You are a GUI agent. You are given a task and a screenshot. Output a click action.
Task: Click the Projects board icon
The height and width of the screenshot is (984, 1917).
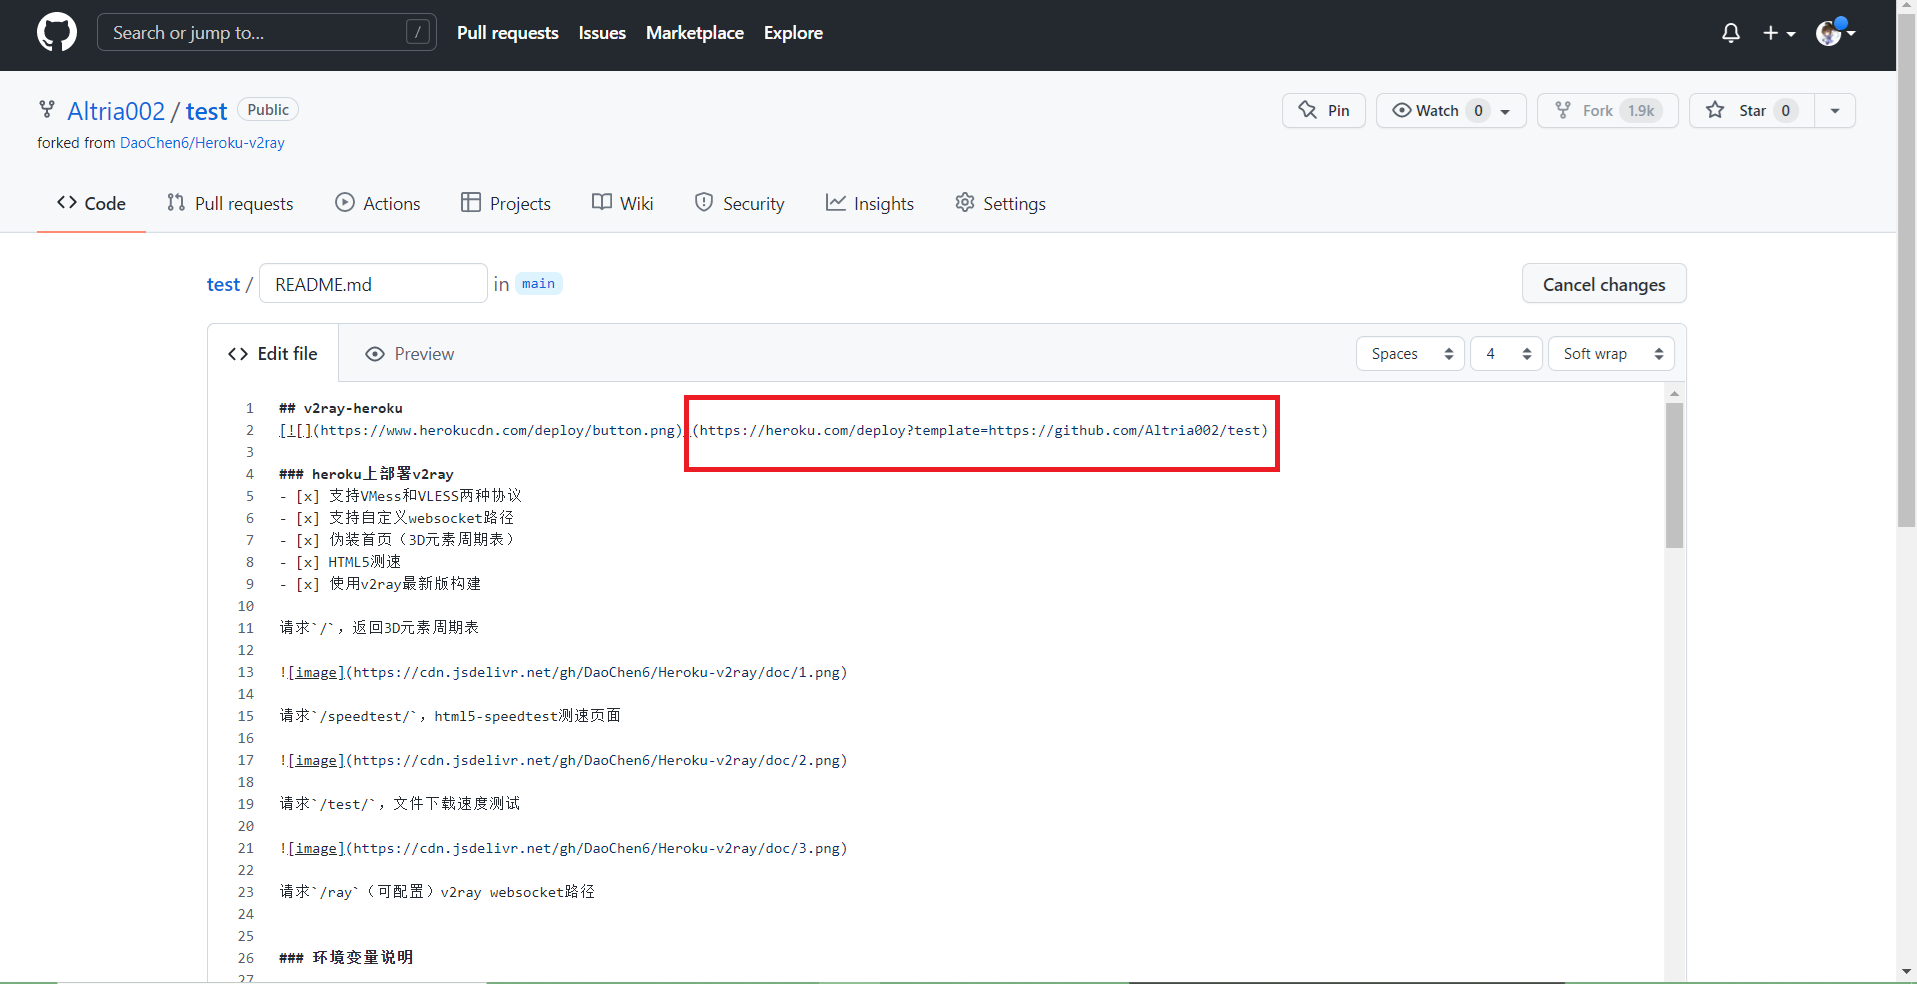pyautogui.click(x=471, y=203)
